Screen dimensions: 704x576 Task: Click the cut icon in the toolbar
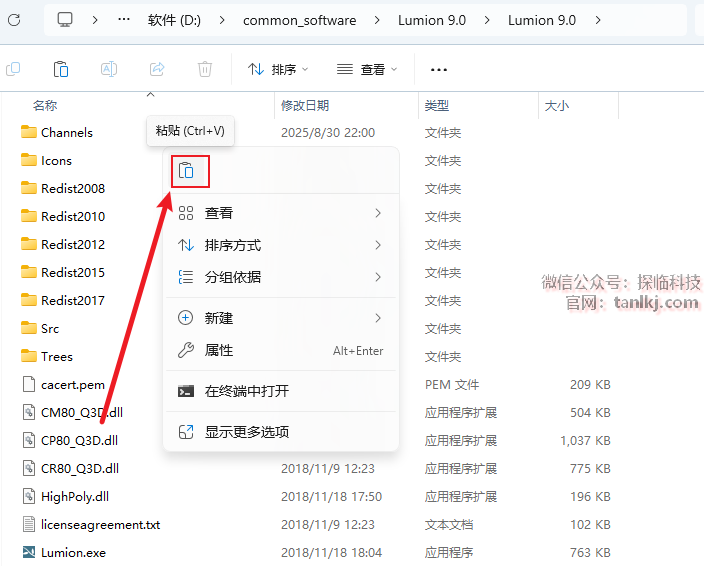tap(13, 69)
